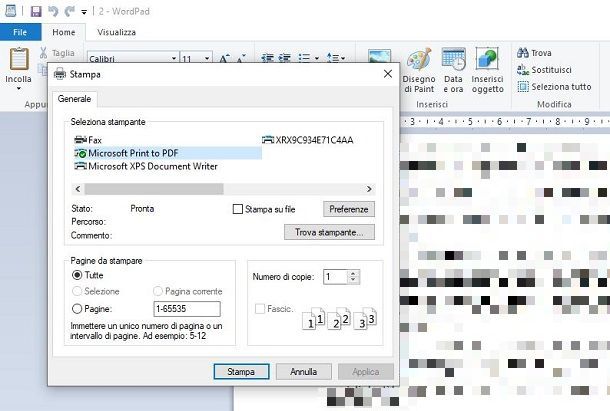This screenshot has width=610, height=411.
Task: Open the File menu
Action: 20,32
